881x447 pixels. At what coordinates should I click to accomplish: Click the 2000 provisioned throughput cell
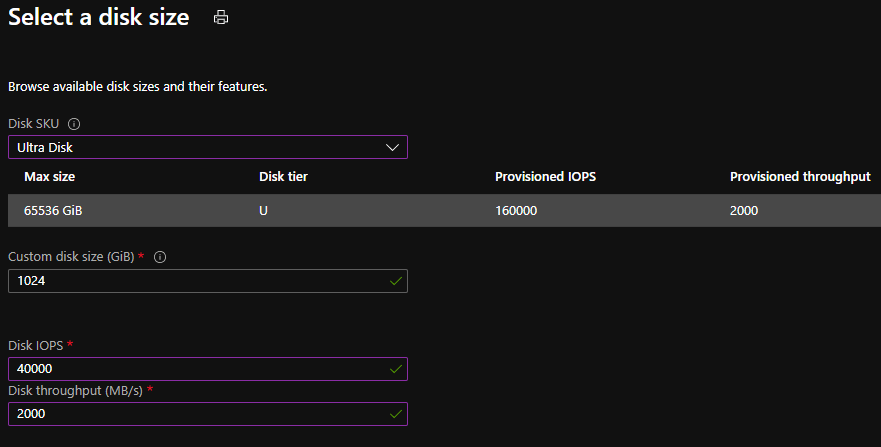tap(744, 210)
